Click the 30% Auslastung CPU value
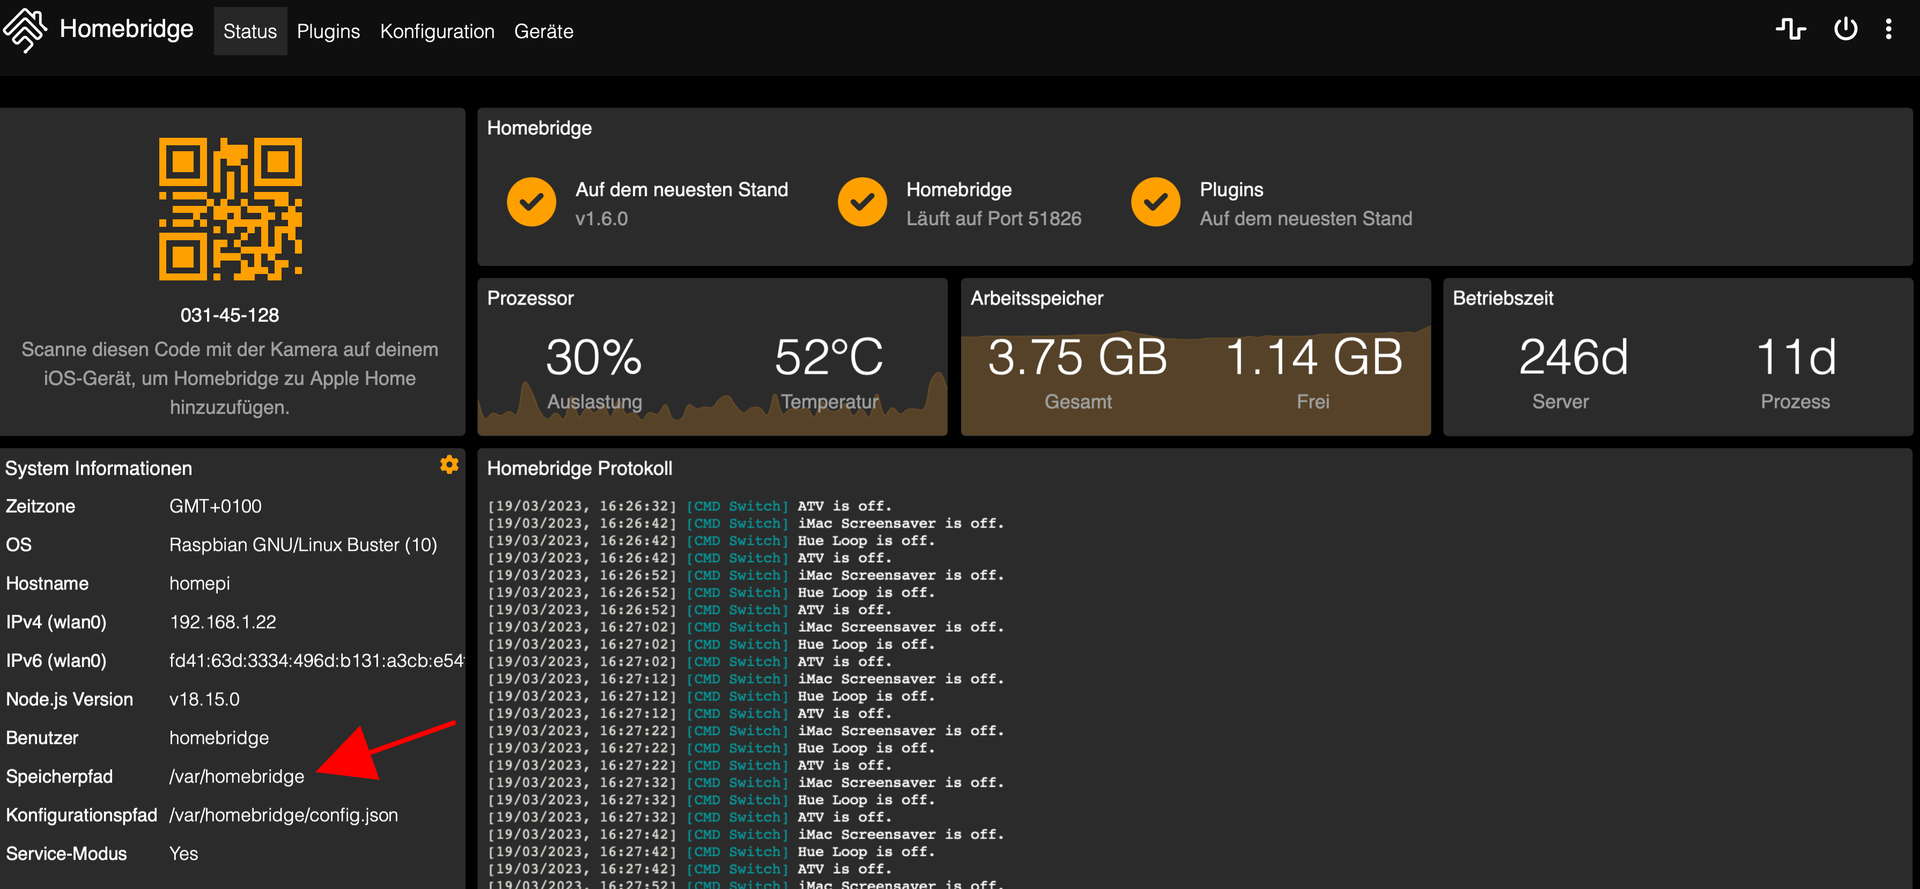Viewport: 1920px width, 889px height. click(594, 357)
